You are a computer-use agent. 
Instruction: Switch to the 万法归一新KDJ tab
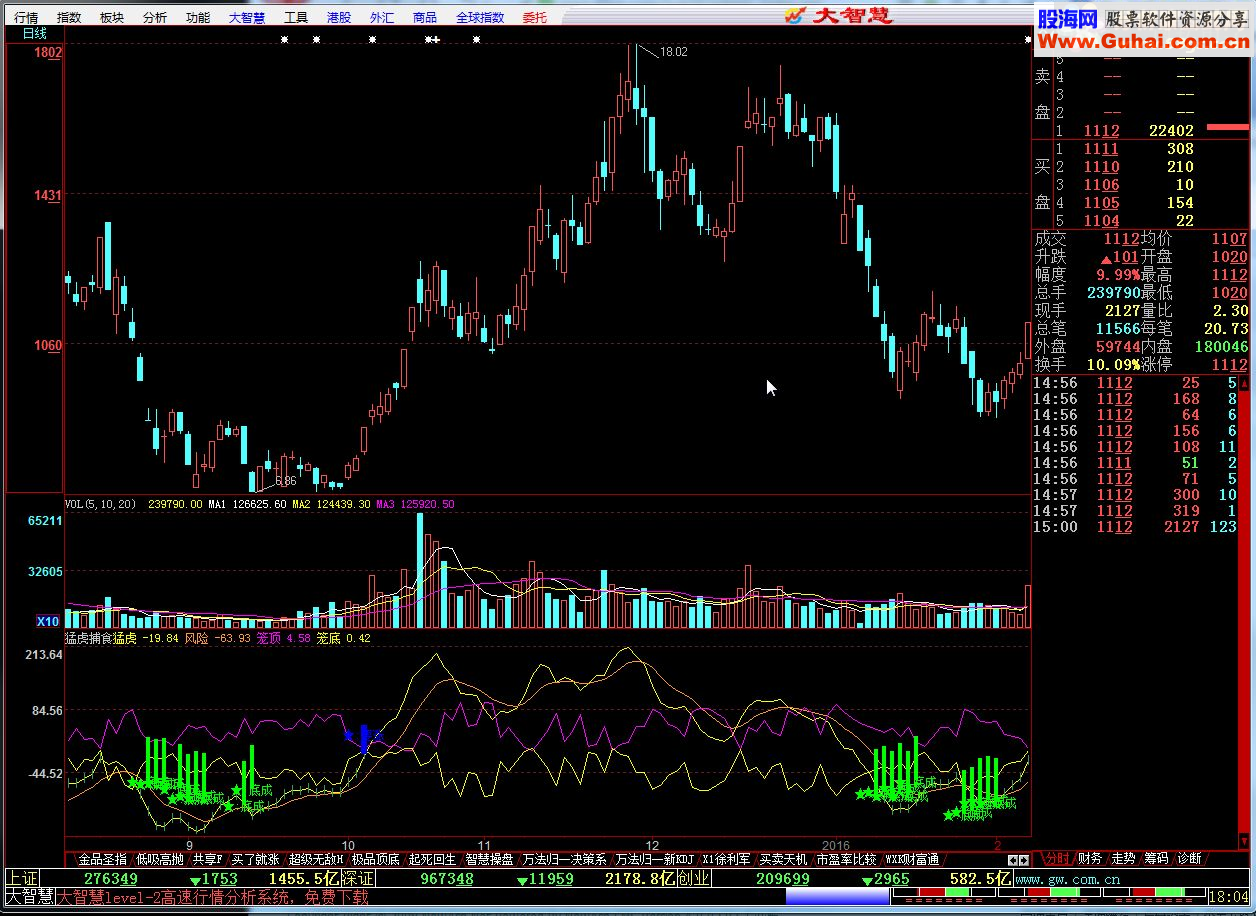[x=655, y=859]
